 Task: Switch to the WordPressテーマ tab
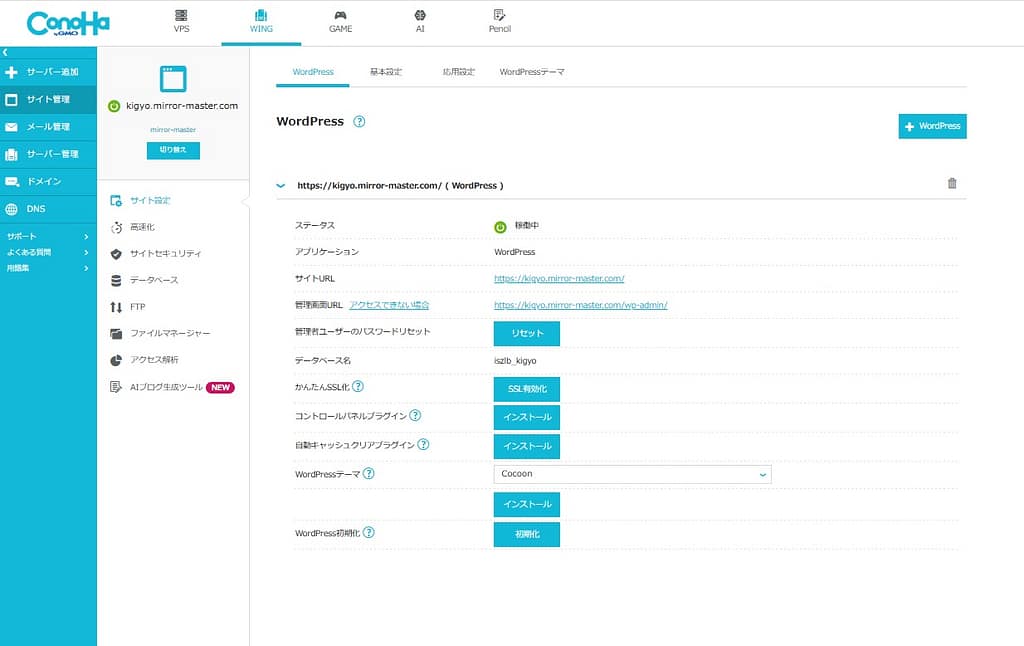(532, 72)
